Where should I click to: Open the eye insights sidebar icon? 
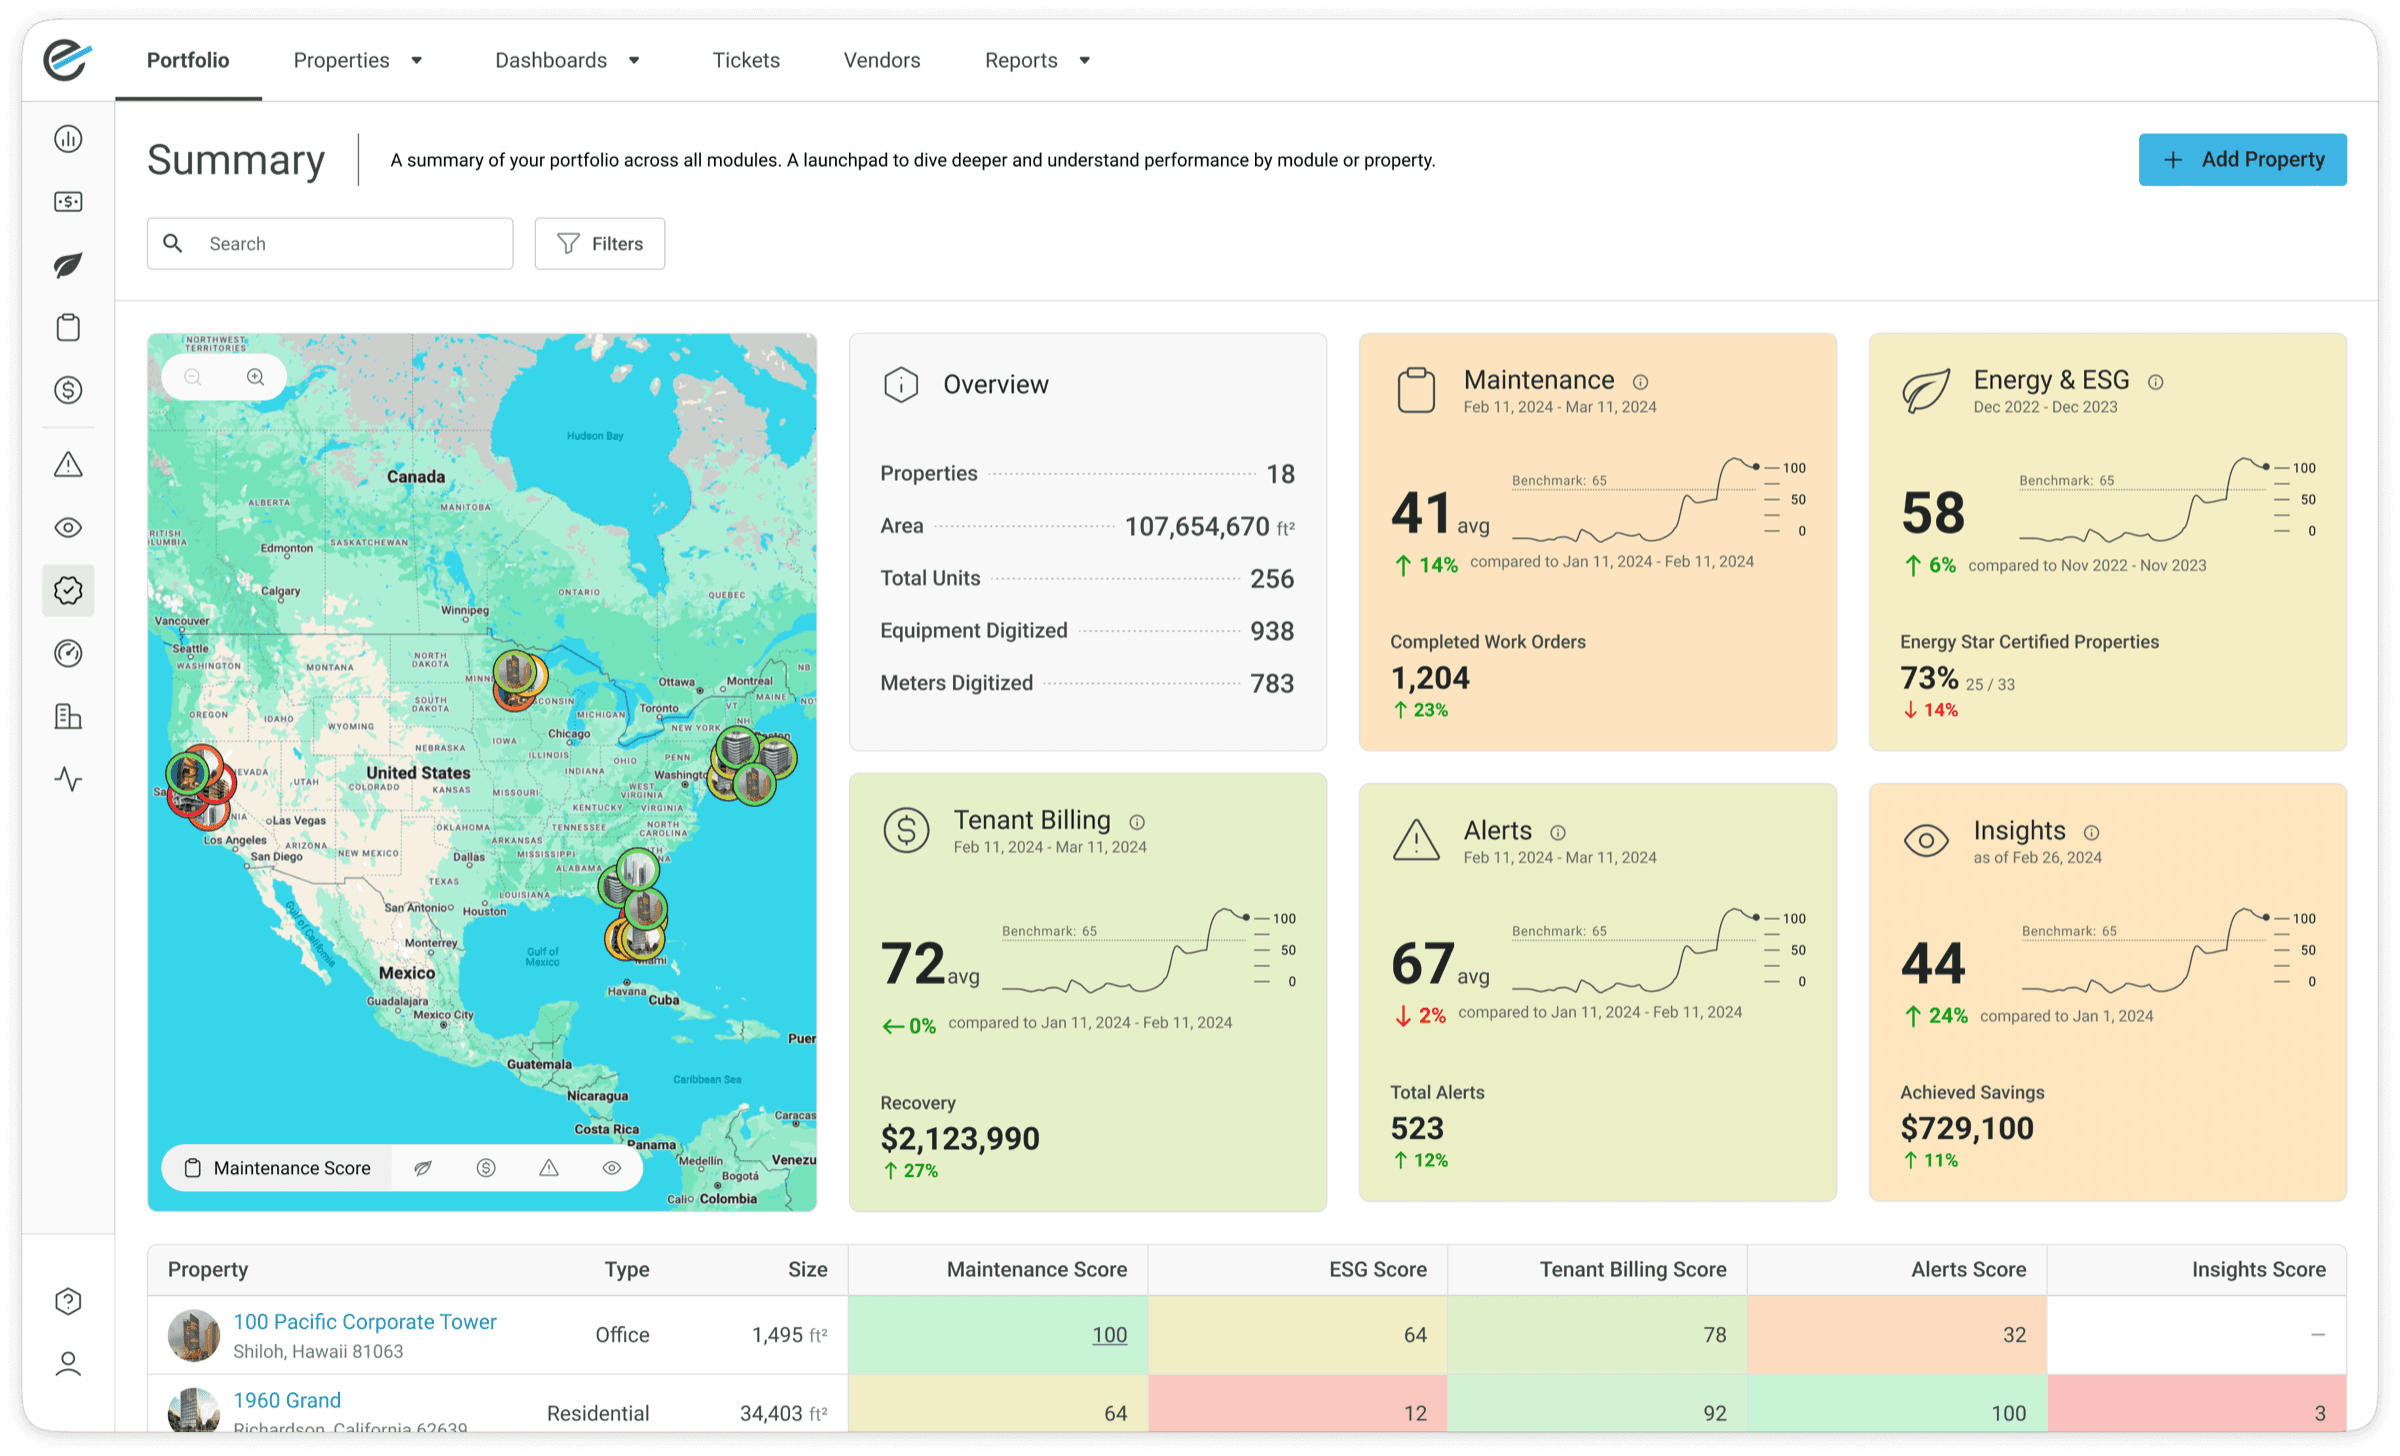click(x=68, y=527)
